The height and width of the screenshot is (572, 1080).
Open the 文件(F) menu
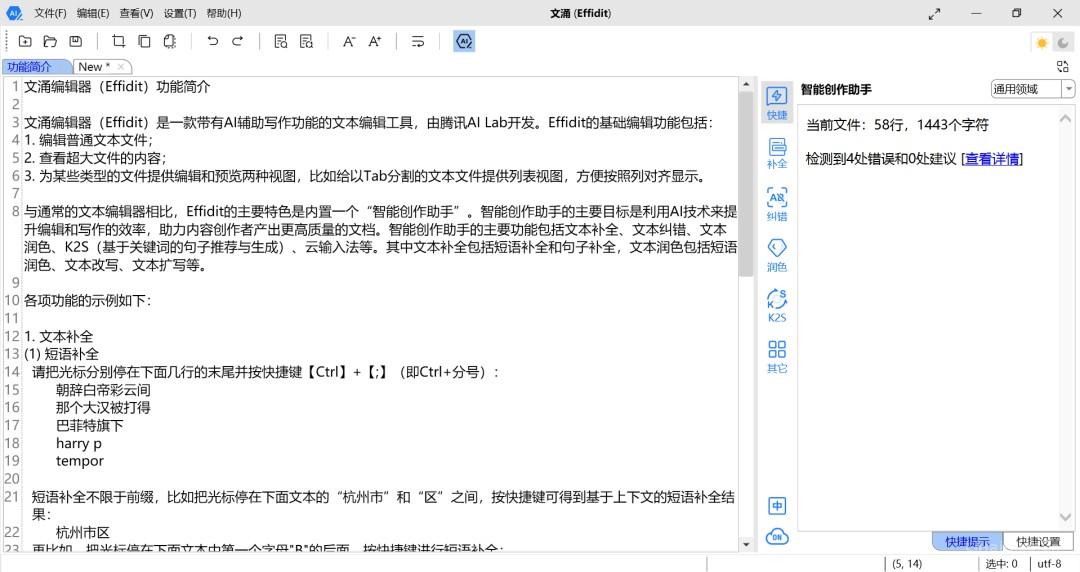pyautogui.click(x=50, y=13)
